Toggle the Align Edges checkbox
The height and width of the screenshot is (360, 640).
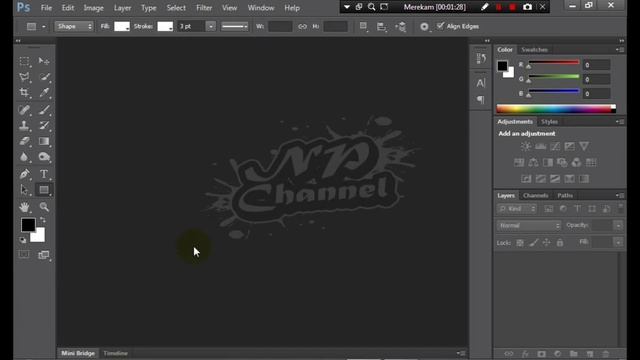[440, 26]
